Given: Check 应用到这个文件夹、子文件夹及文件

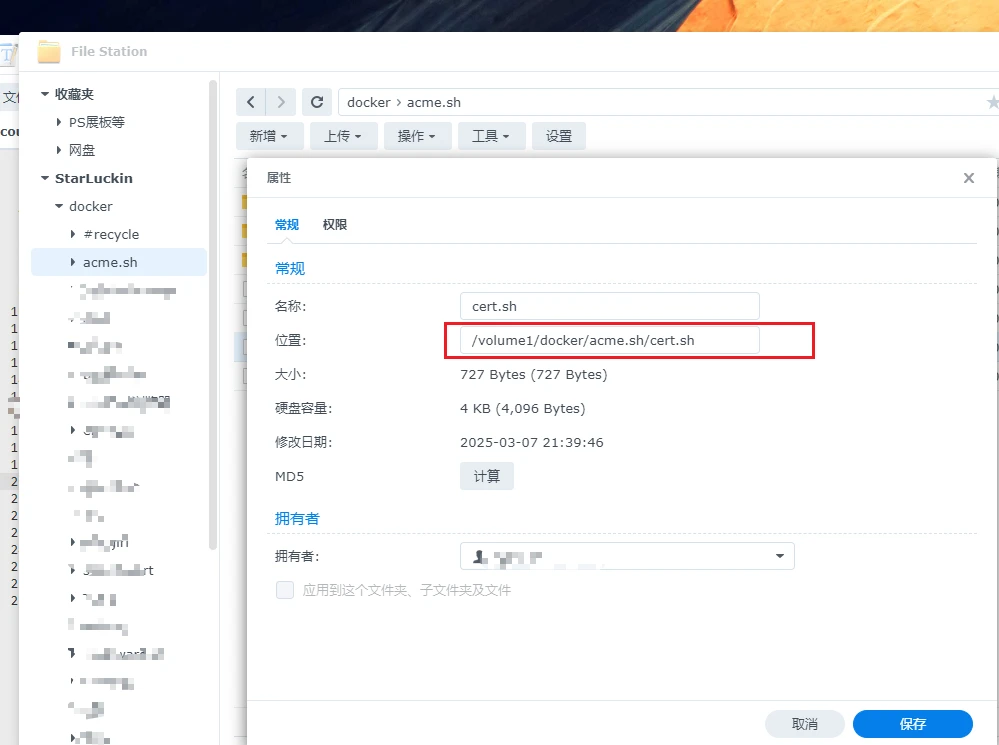Looking at the screenshot, I should click(x=285, y=590).
